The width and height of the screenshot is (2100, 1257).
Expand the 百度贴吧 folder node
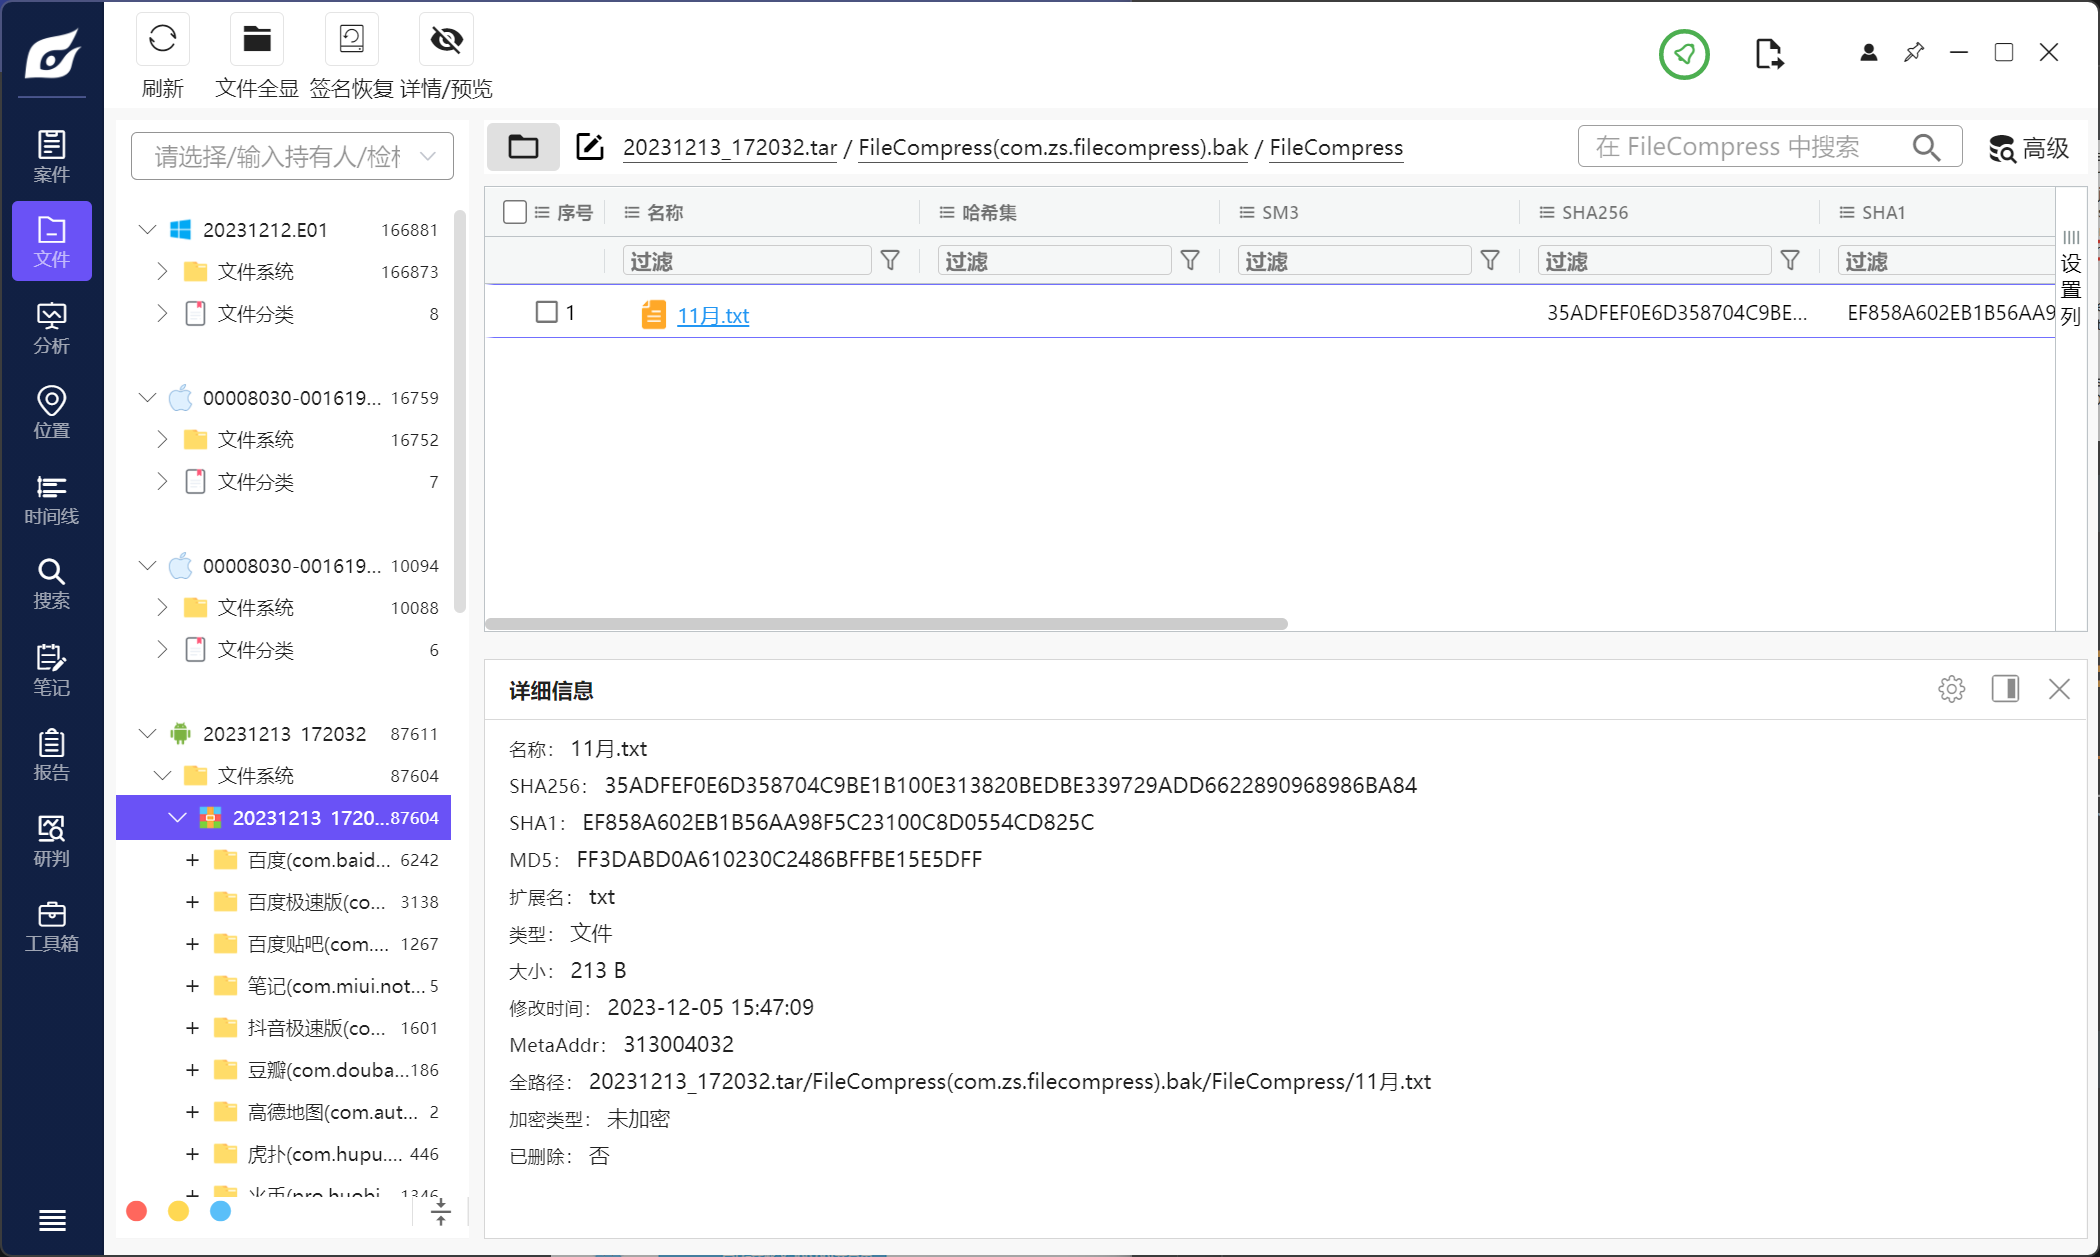click(192, 944)
